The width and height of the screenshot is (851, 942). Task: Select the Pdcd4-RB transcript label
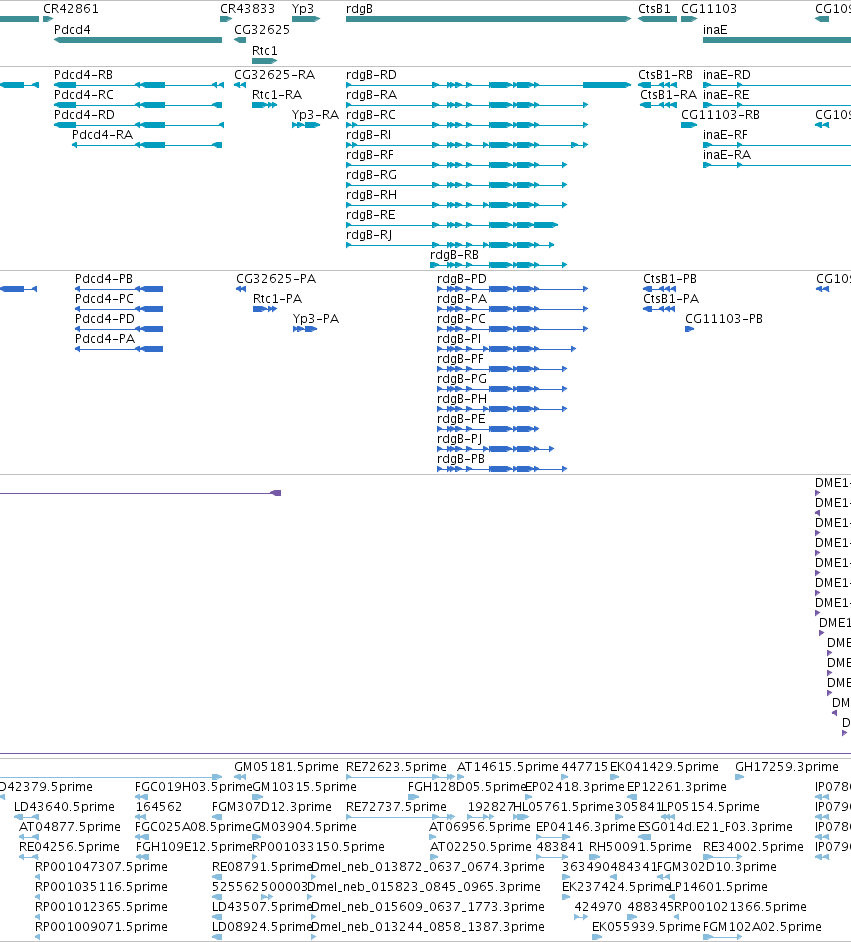point(83,75)
